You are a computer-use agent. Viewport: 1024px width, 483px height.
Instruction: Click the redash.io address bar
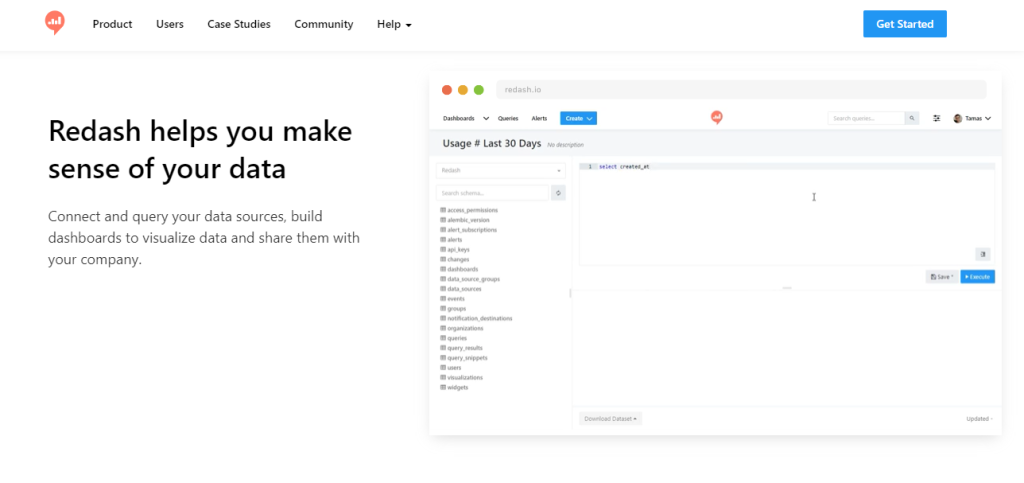(741, 89)
